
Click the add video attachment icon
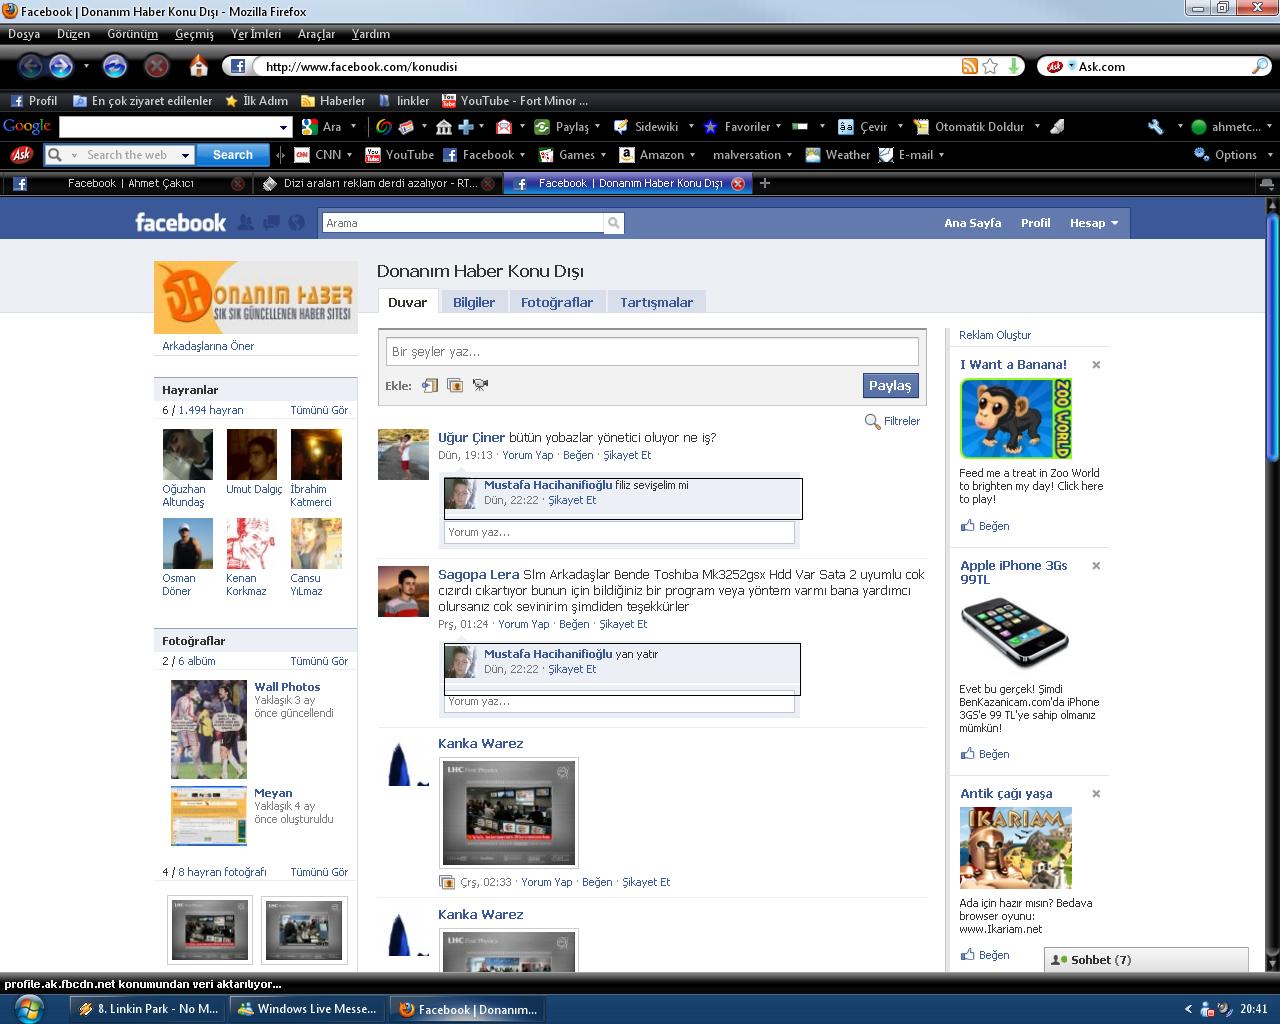480,385
